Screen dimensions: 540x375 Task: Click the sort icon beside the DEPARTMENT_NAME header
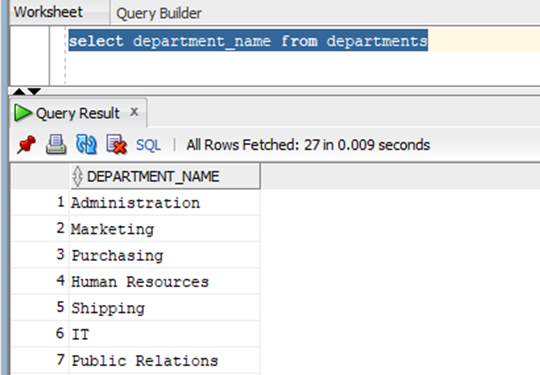77,176
